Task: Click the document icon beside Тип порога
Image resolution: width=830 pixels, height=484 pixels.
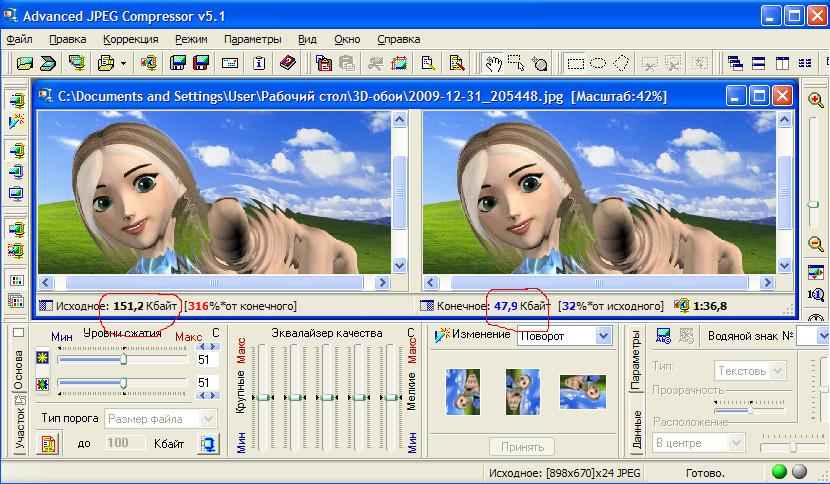Action: [x=48, y=444]
